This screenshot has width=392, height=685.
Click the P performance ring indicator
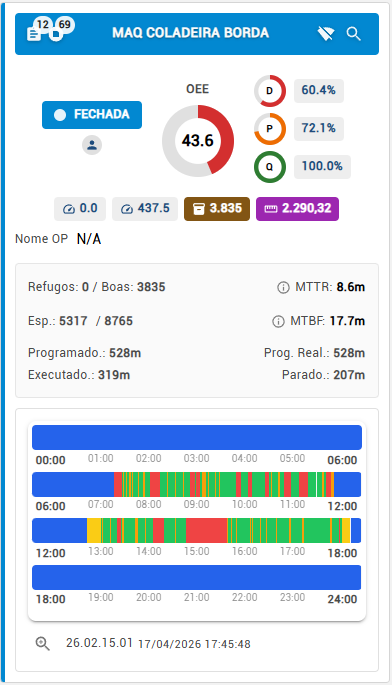point(270,129)
